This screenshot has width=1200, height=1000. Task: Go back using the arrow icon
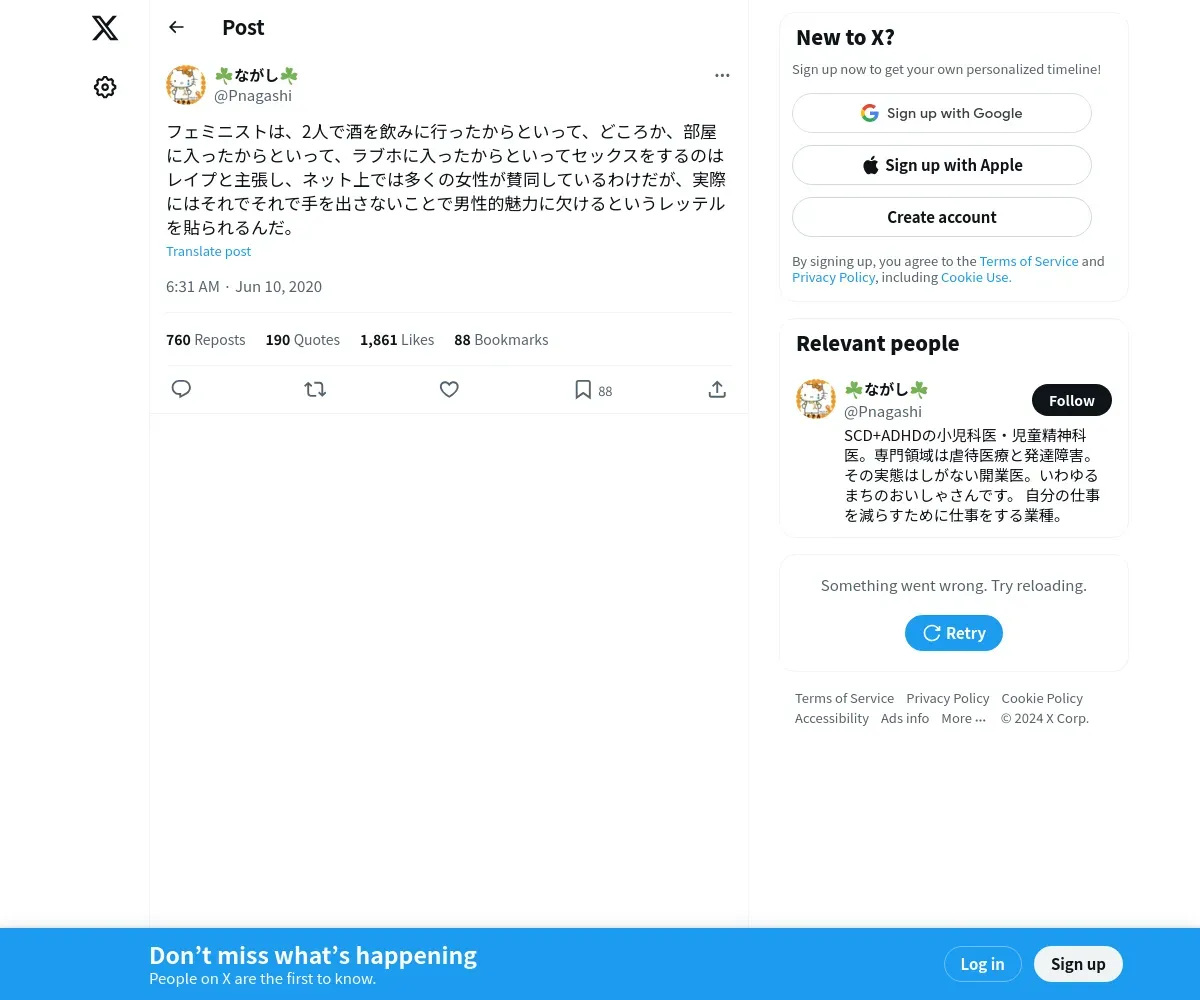(176, 27)
